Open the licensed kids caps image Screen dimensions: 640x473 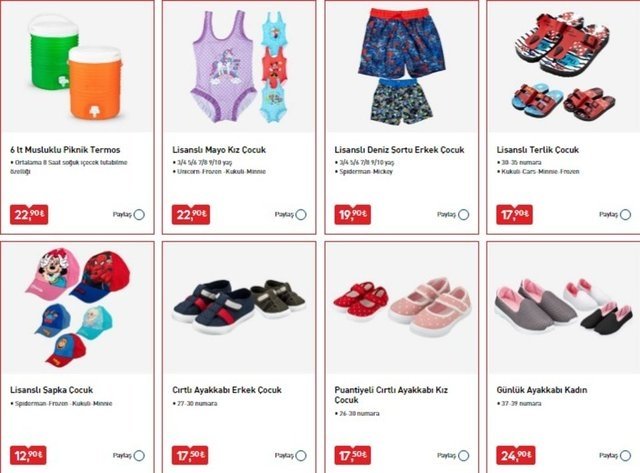[77, 308]
